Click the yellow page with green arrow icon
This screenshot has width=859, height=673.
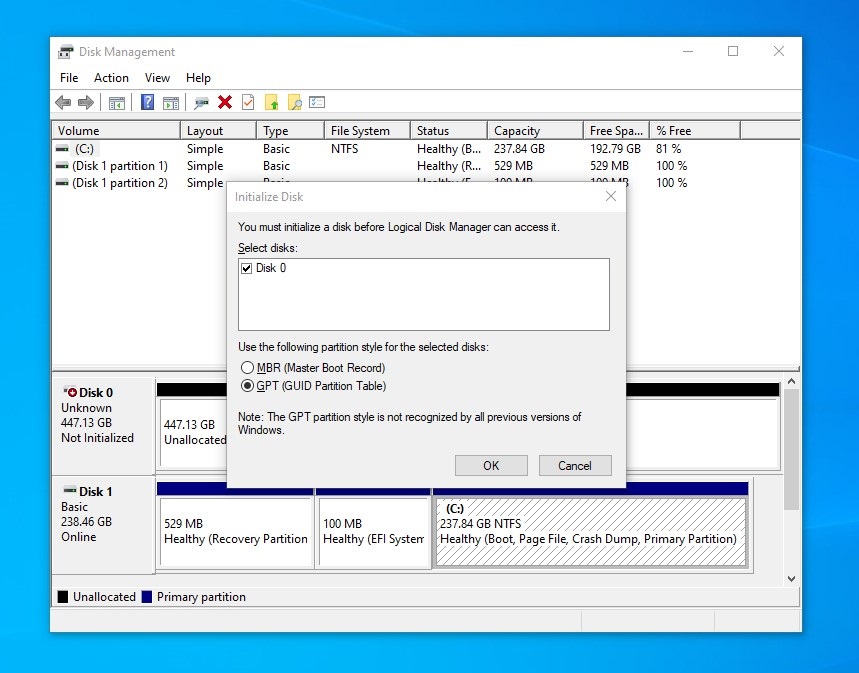[x=271, y=102]
